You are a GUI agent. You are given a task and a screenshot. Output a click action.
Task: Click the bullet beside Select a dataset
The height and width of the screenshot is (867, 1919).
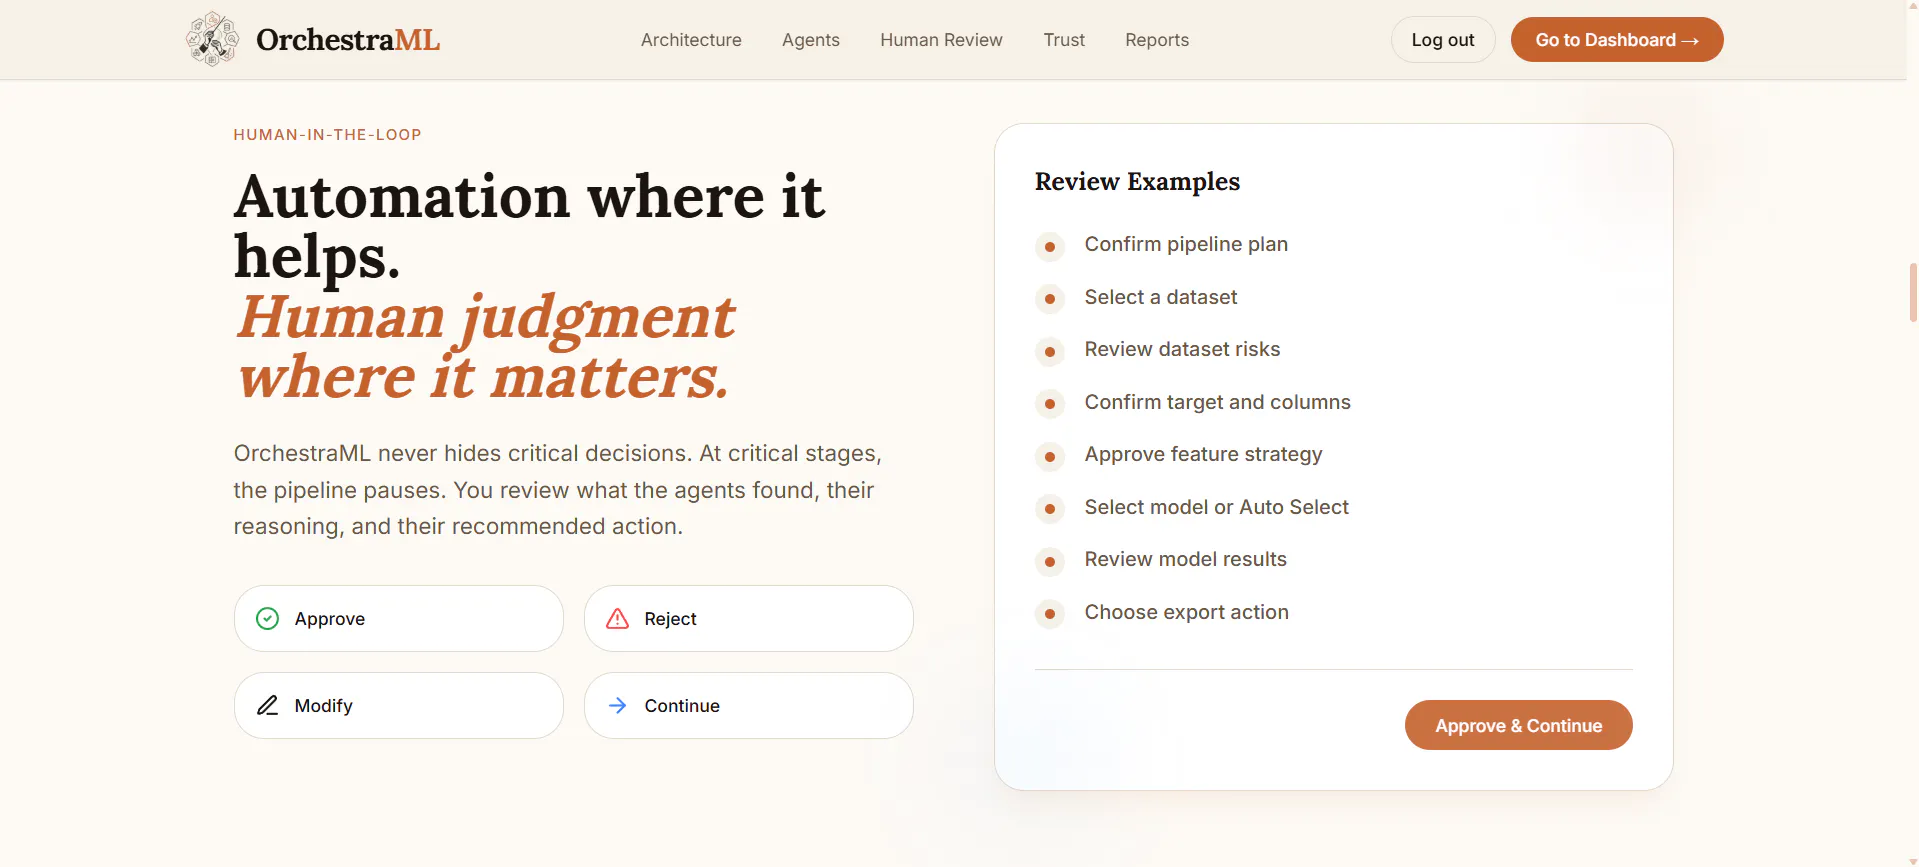click(1050, 299)
